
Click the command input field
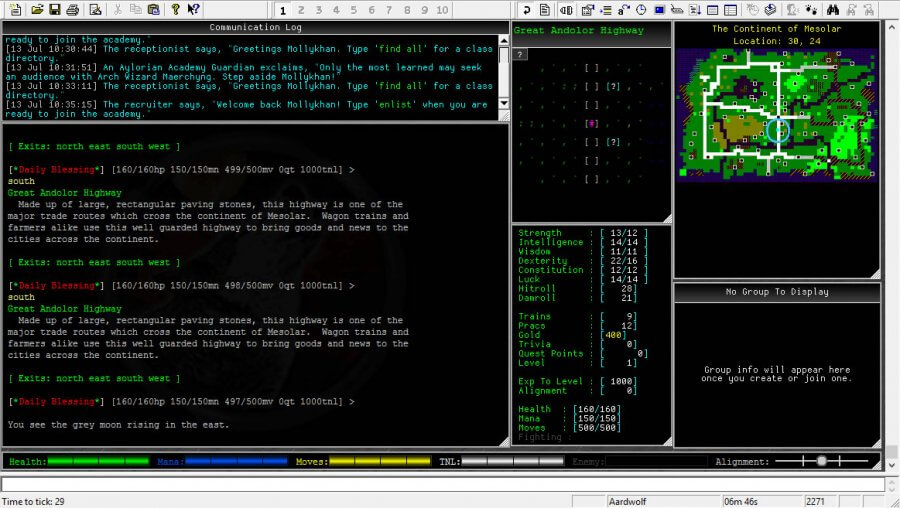440,484
